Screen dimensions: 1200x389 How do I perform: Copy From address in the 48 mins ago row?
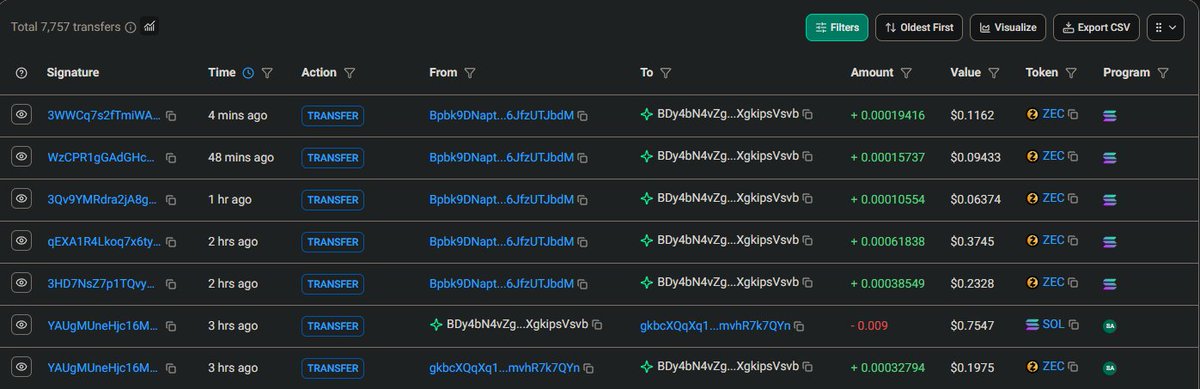[x=583, y=159]
